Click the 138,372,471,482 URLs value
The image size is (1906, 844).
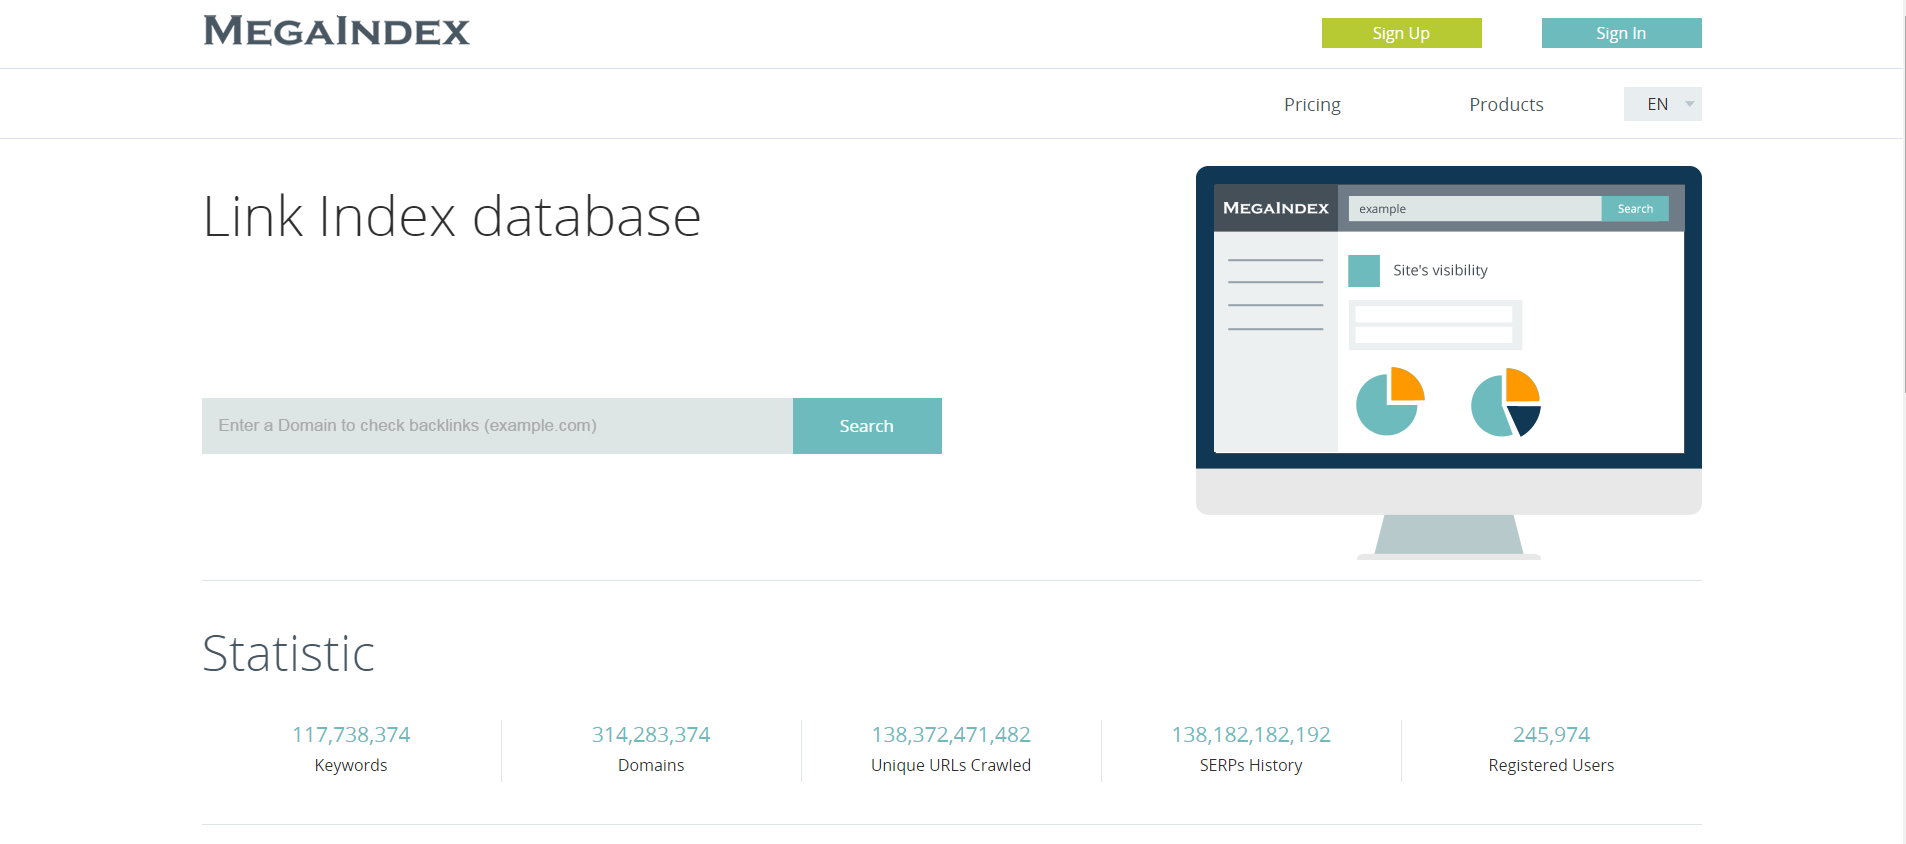pyautogui.click(x=951, y=734)
